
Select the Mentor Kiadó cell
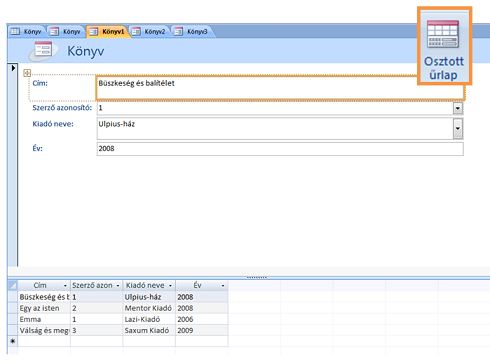(149, 308)
